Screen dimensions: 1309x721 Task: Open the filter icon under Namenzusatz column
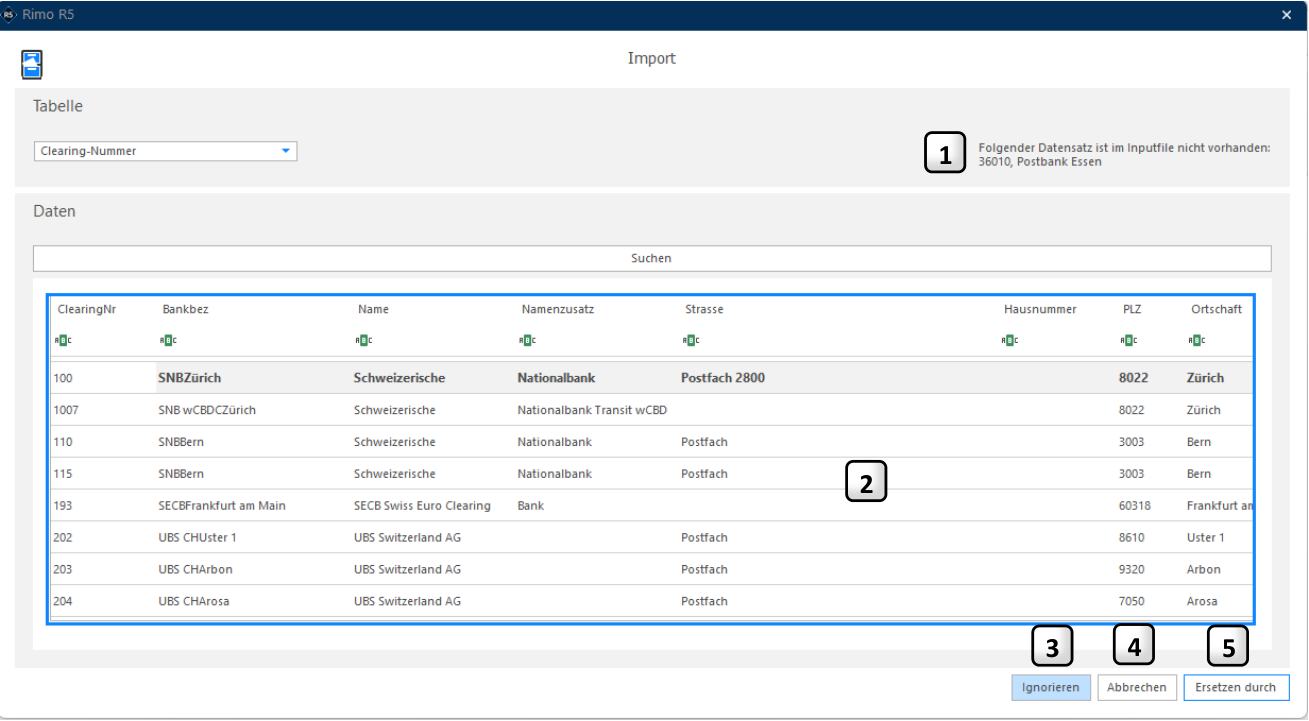(x=526, y=340)
